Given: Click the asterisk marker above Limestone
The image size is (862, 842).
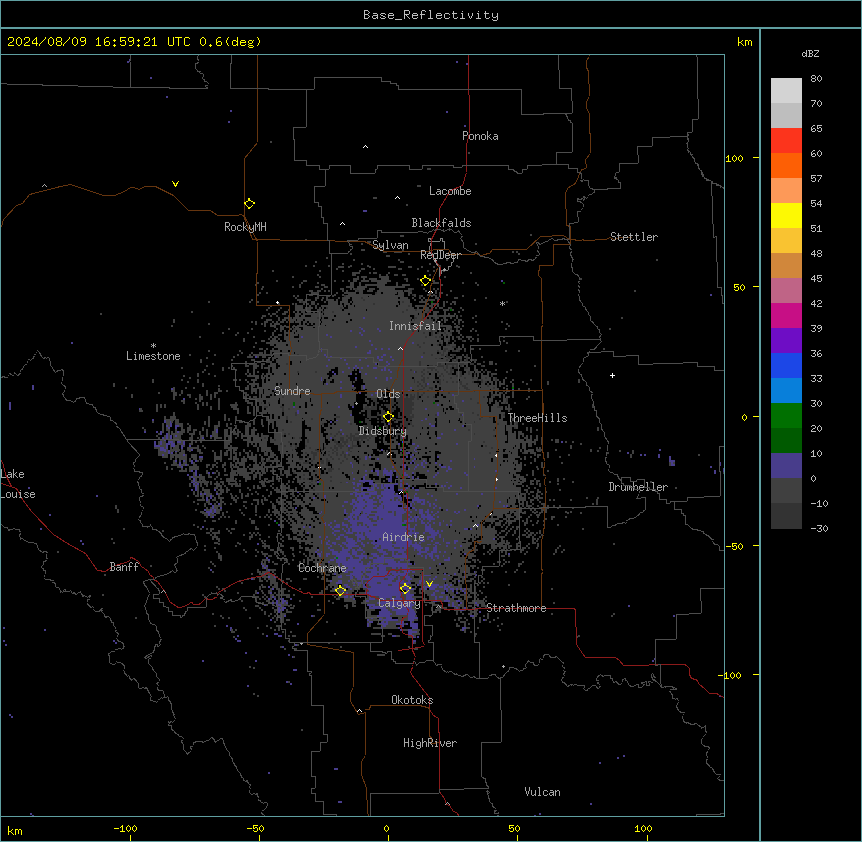Looking at the screenshot, I should 153,346.
